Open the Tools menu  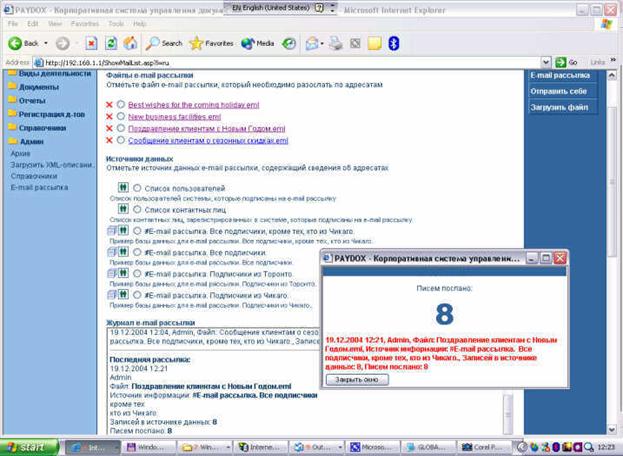[x=116, y=24]
